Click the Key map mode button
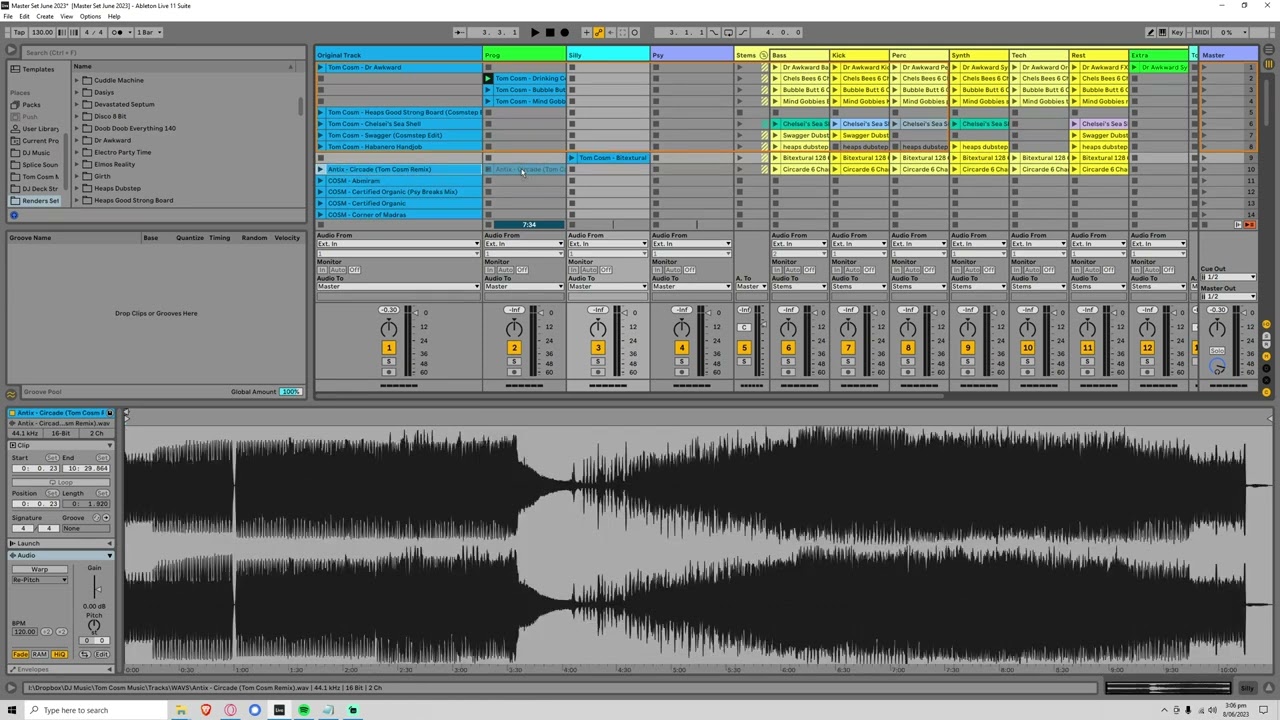This screenshot has height=720, width=1280. tap(1177, 32)
